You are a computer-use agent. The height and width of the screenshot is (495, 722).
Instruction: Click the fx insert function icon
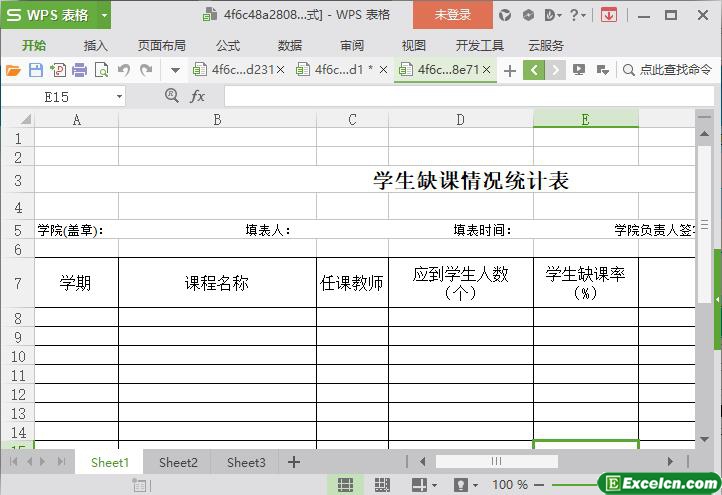[x=198, y=96]
